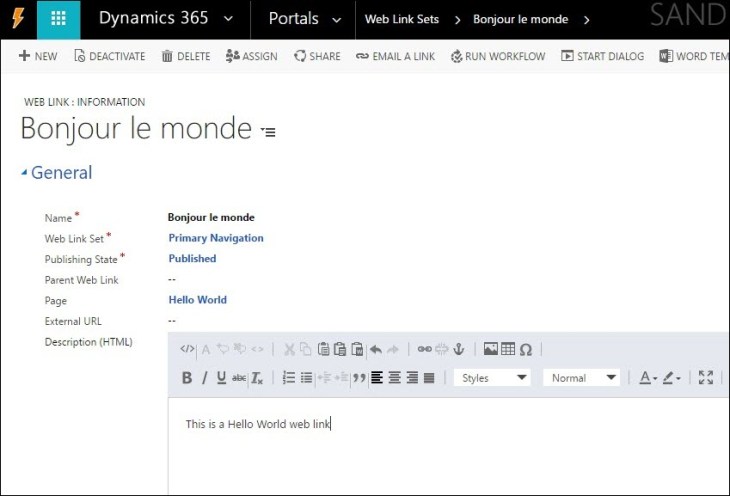
Task: Click the Name field value
Action: pyautogui.click(x=211, y=217)
